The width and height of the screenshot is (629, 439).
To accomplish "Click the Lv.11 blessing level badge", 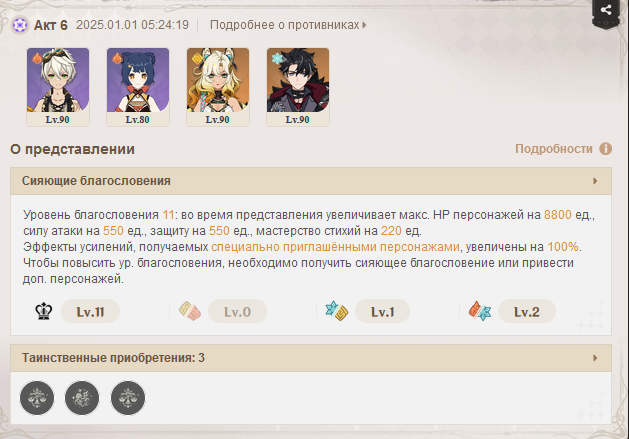I will (x=91, y=311).
